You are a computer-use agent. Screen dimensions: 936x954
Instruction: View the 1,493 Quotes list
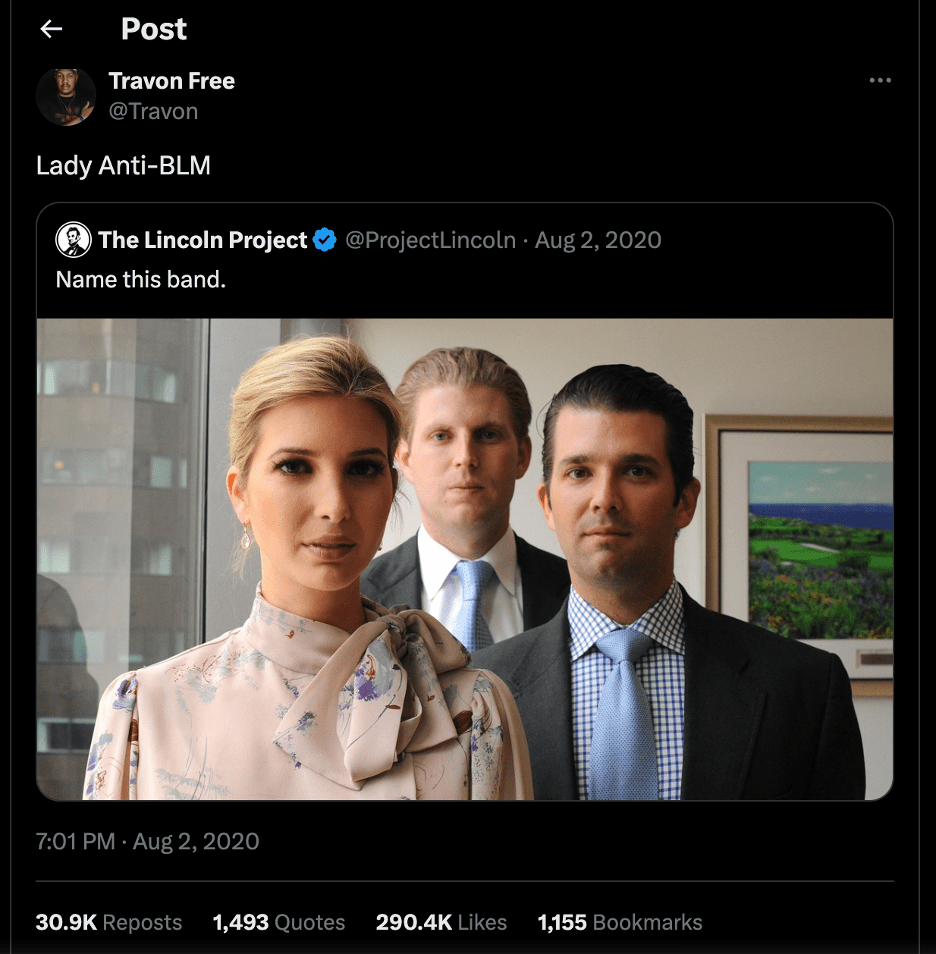(x=279, y=922)
